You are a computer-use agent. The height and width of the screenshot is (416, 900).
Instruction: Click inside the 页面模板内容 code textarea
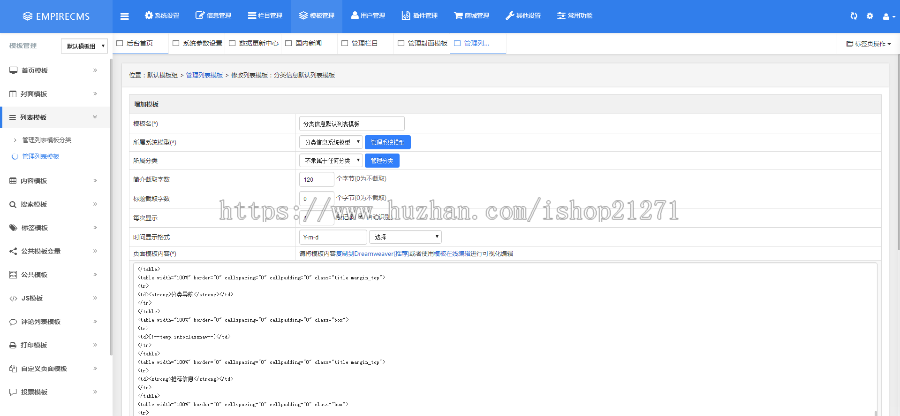point(504,339)
